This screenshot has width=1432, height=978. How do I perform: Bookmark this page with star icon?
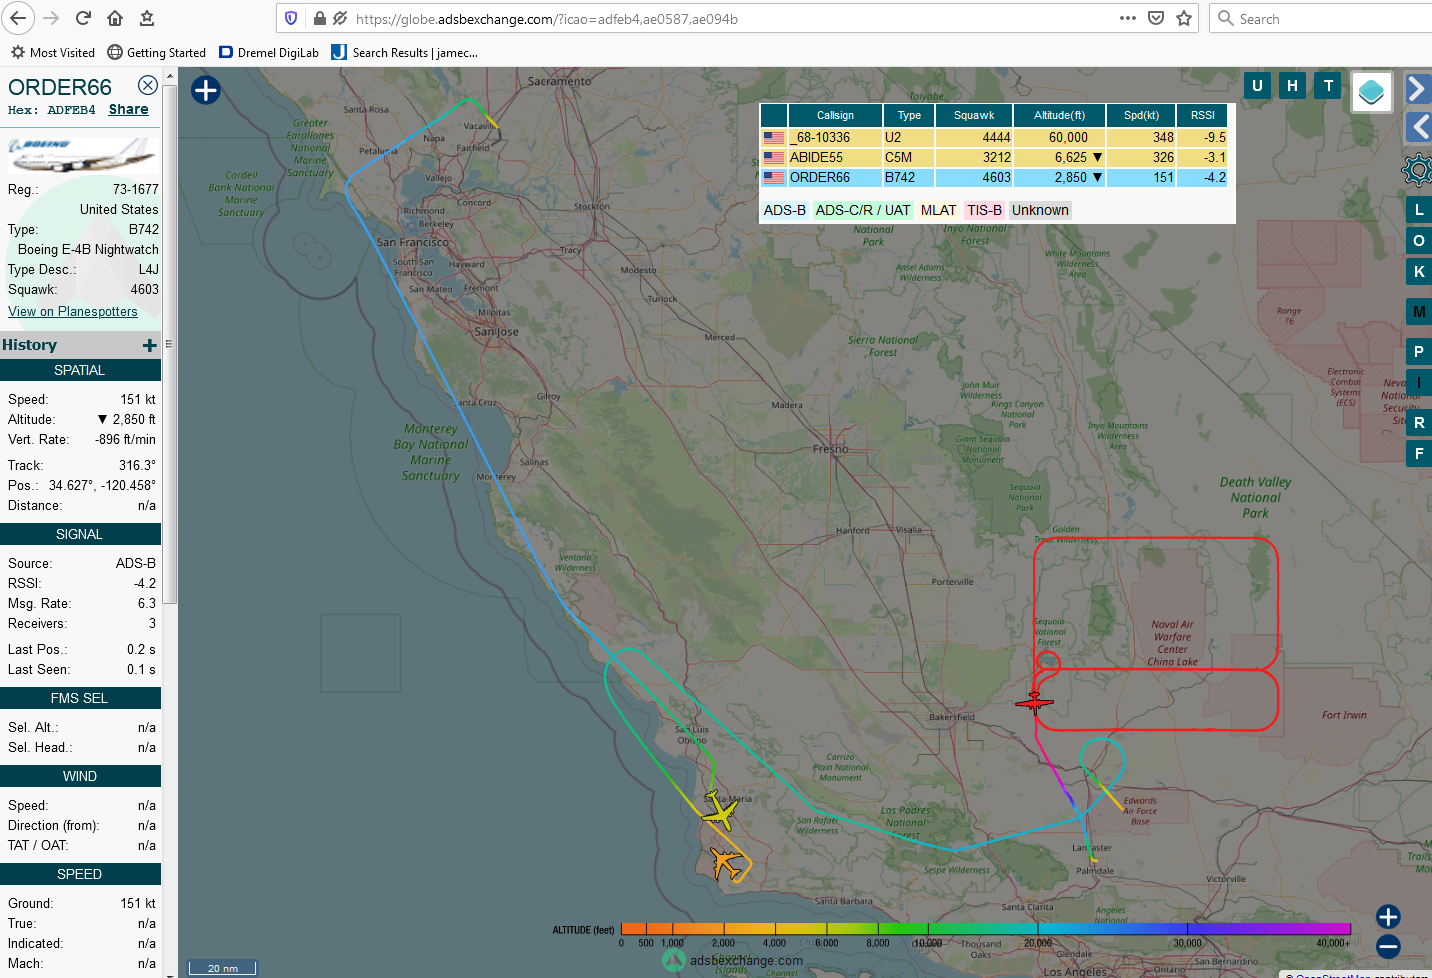1184,18
